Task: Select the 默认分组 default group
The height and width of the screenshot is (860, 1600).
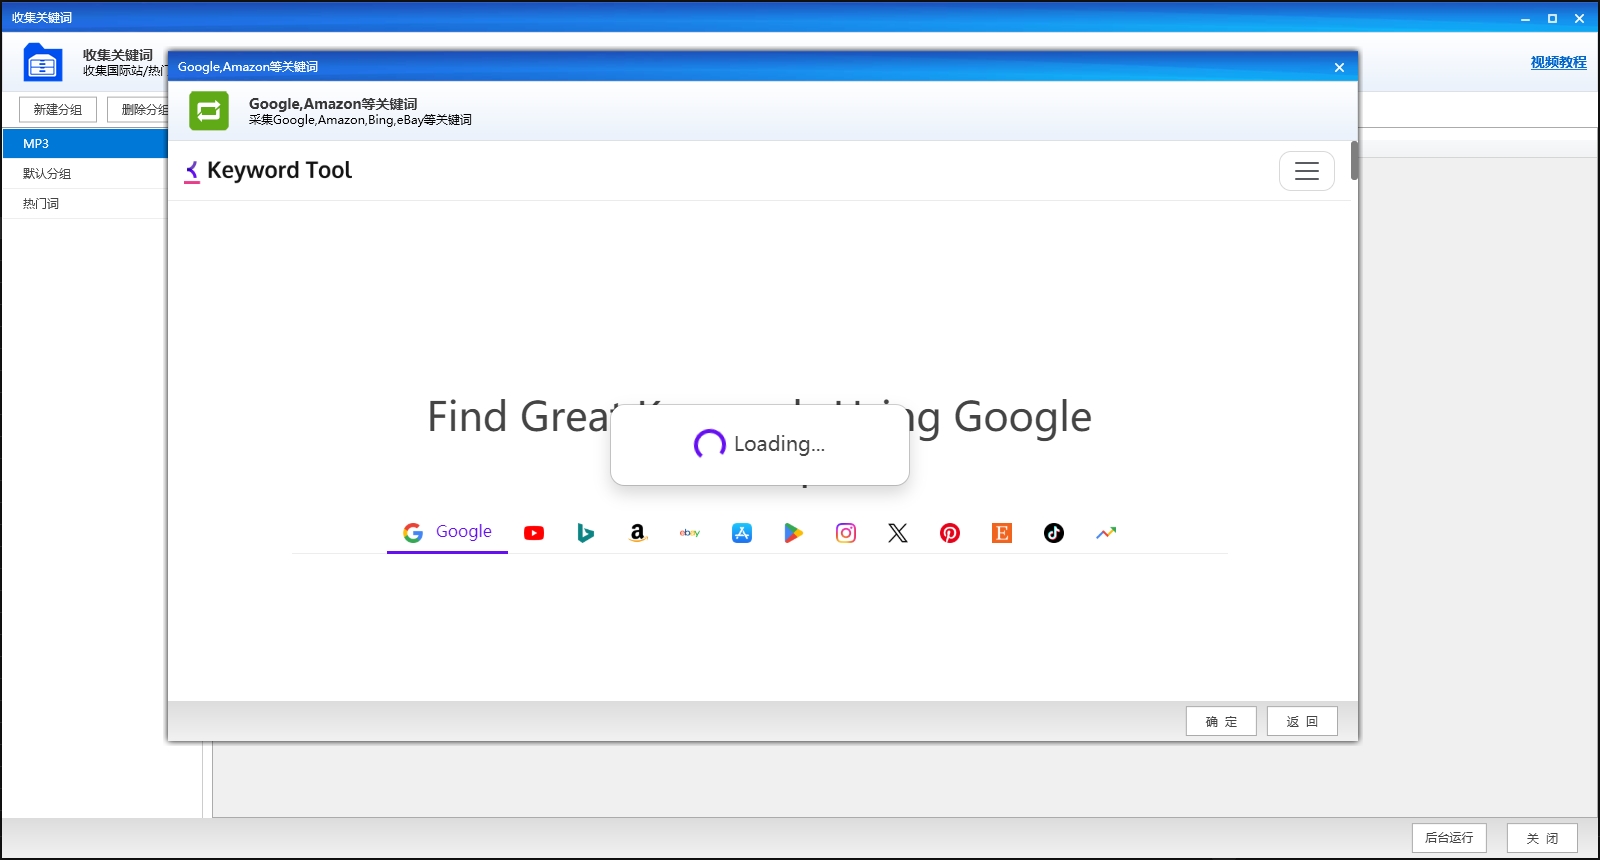Action: (85, 173)
